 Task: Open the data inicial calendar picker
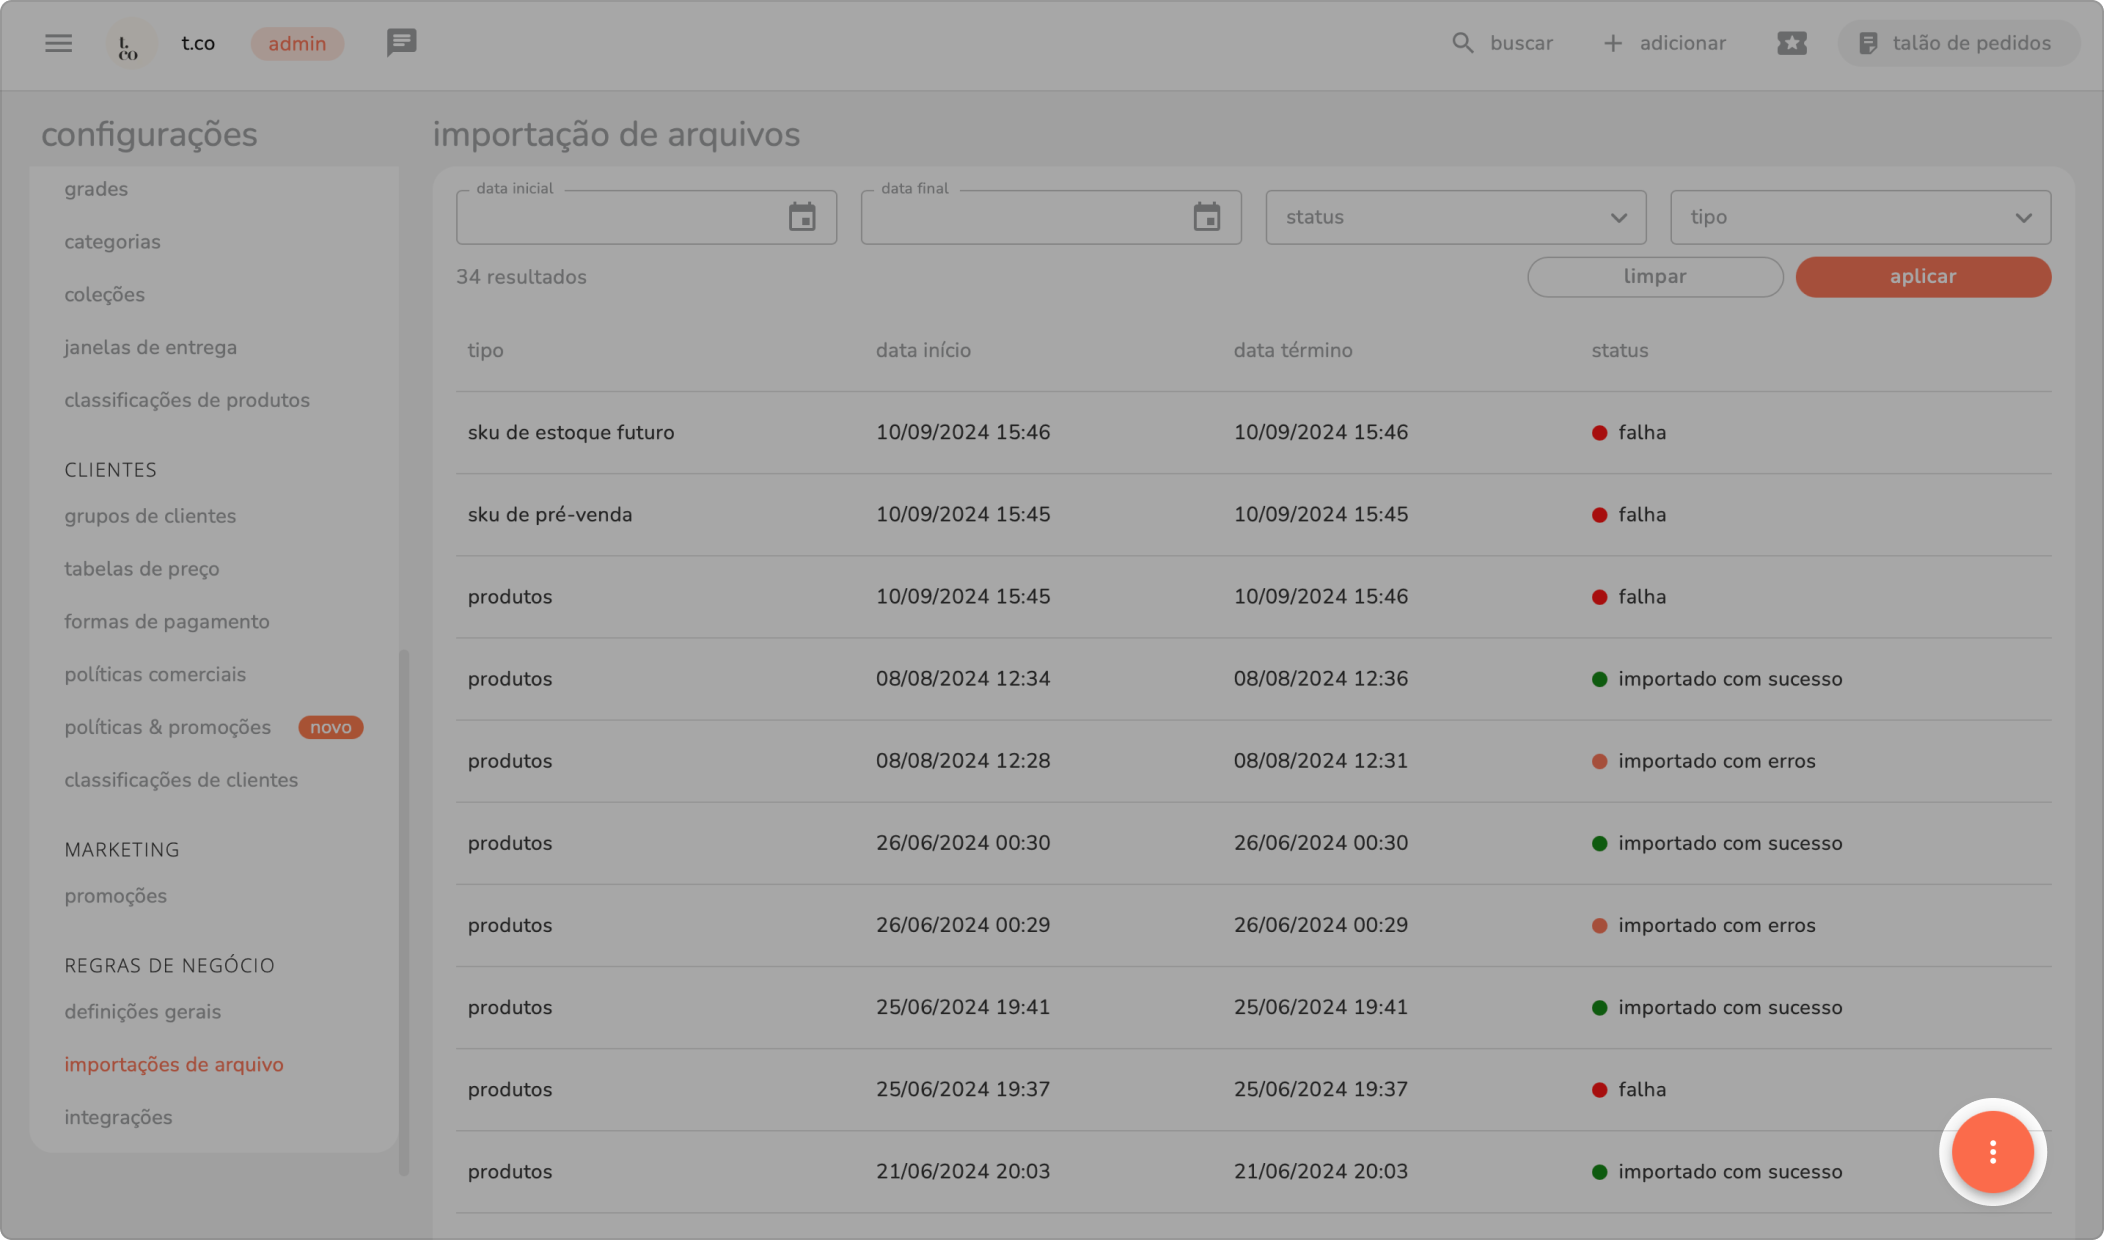coord(802,217)
